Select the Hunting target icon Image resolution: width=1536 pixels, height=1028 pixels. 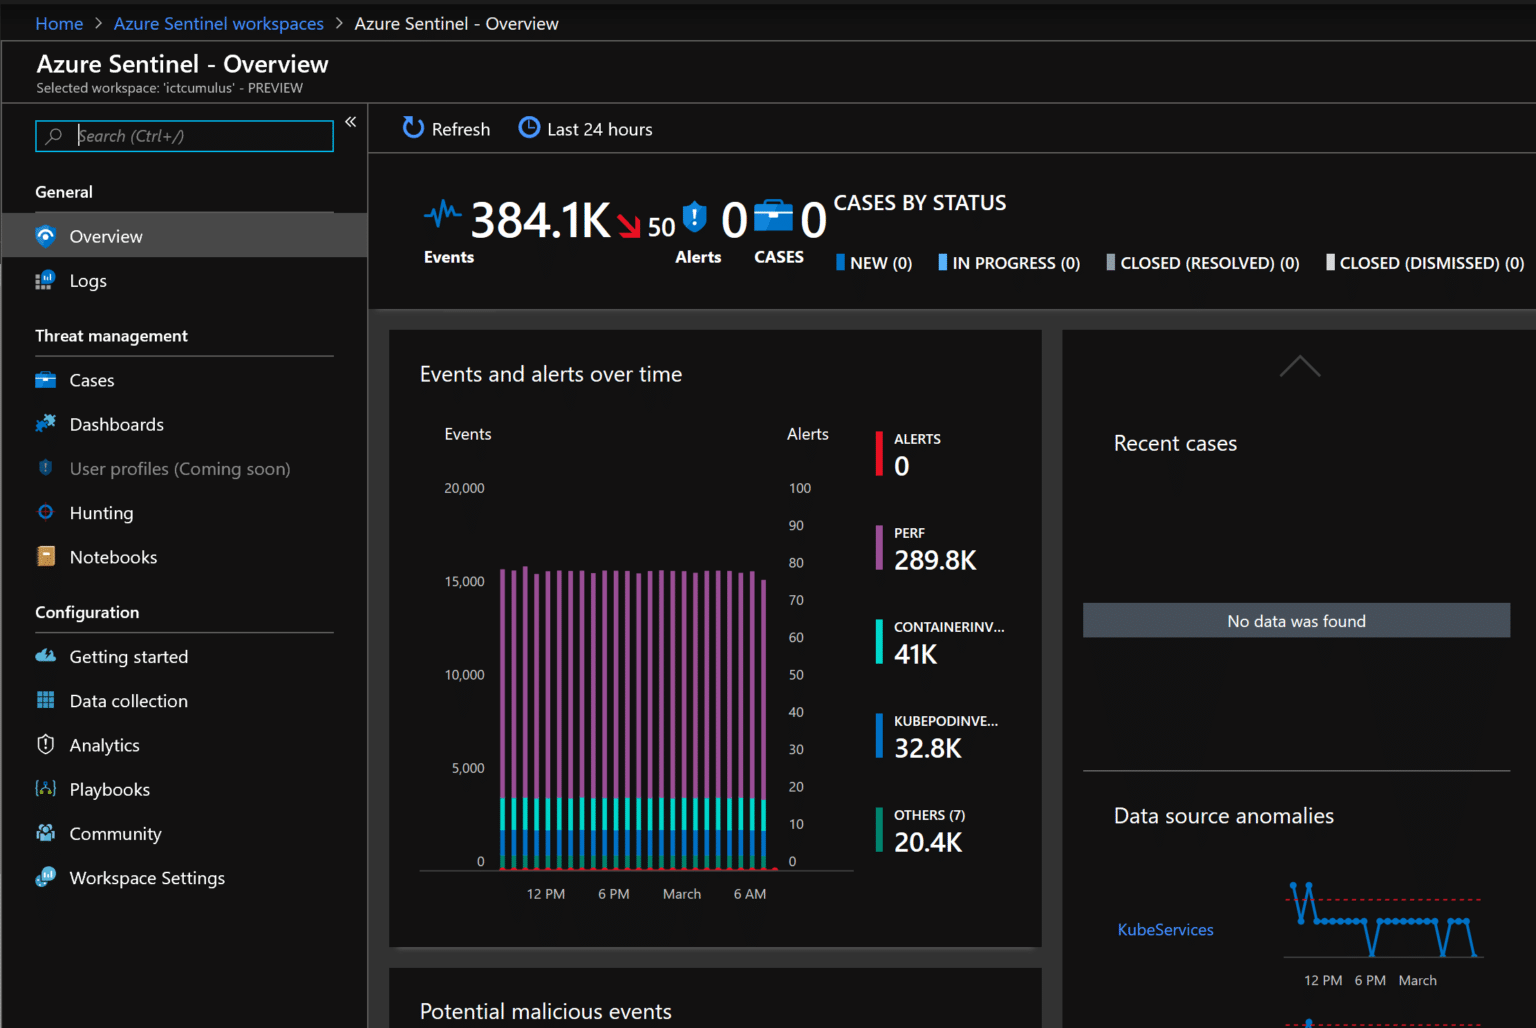[x=45, y=512]
